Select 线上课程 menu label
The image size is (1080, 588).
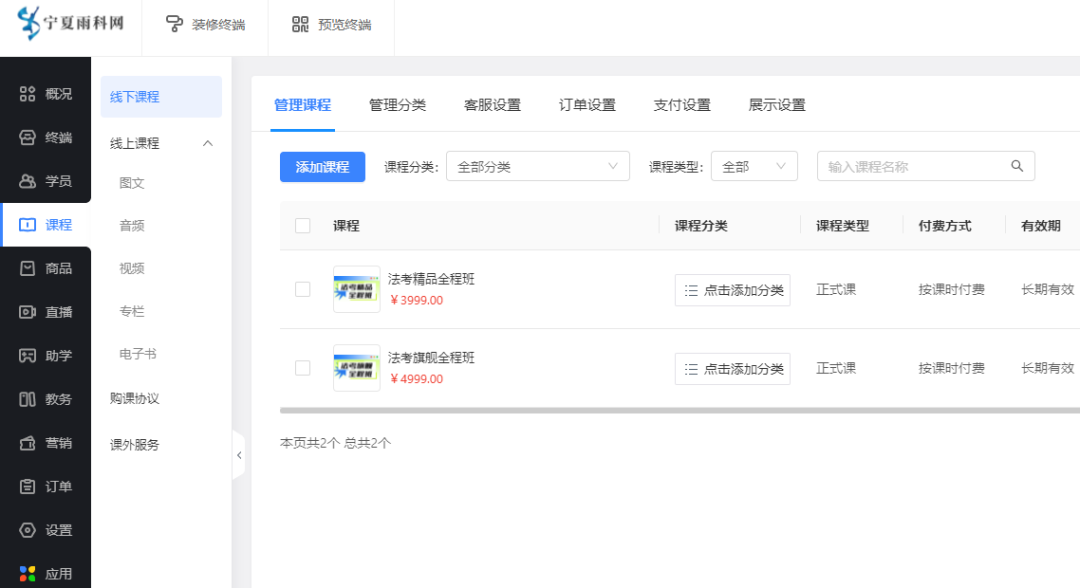[x=134, y=143]
